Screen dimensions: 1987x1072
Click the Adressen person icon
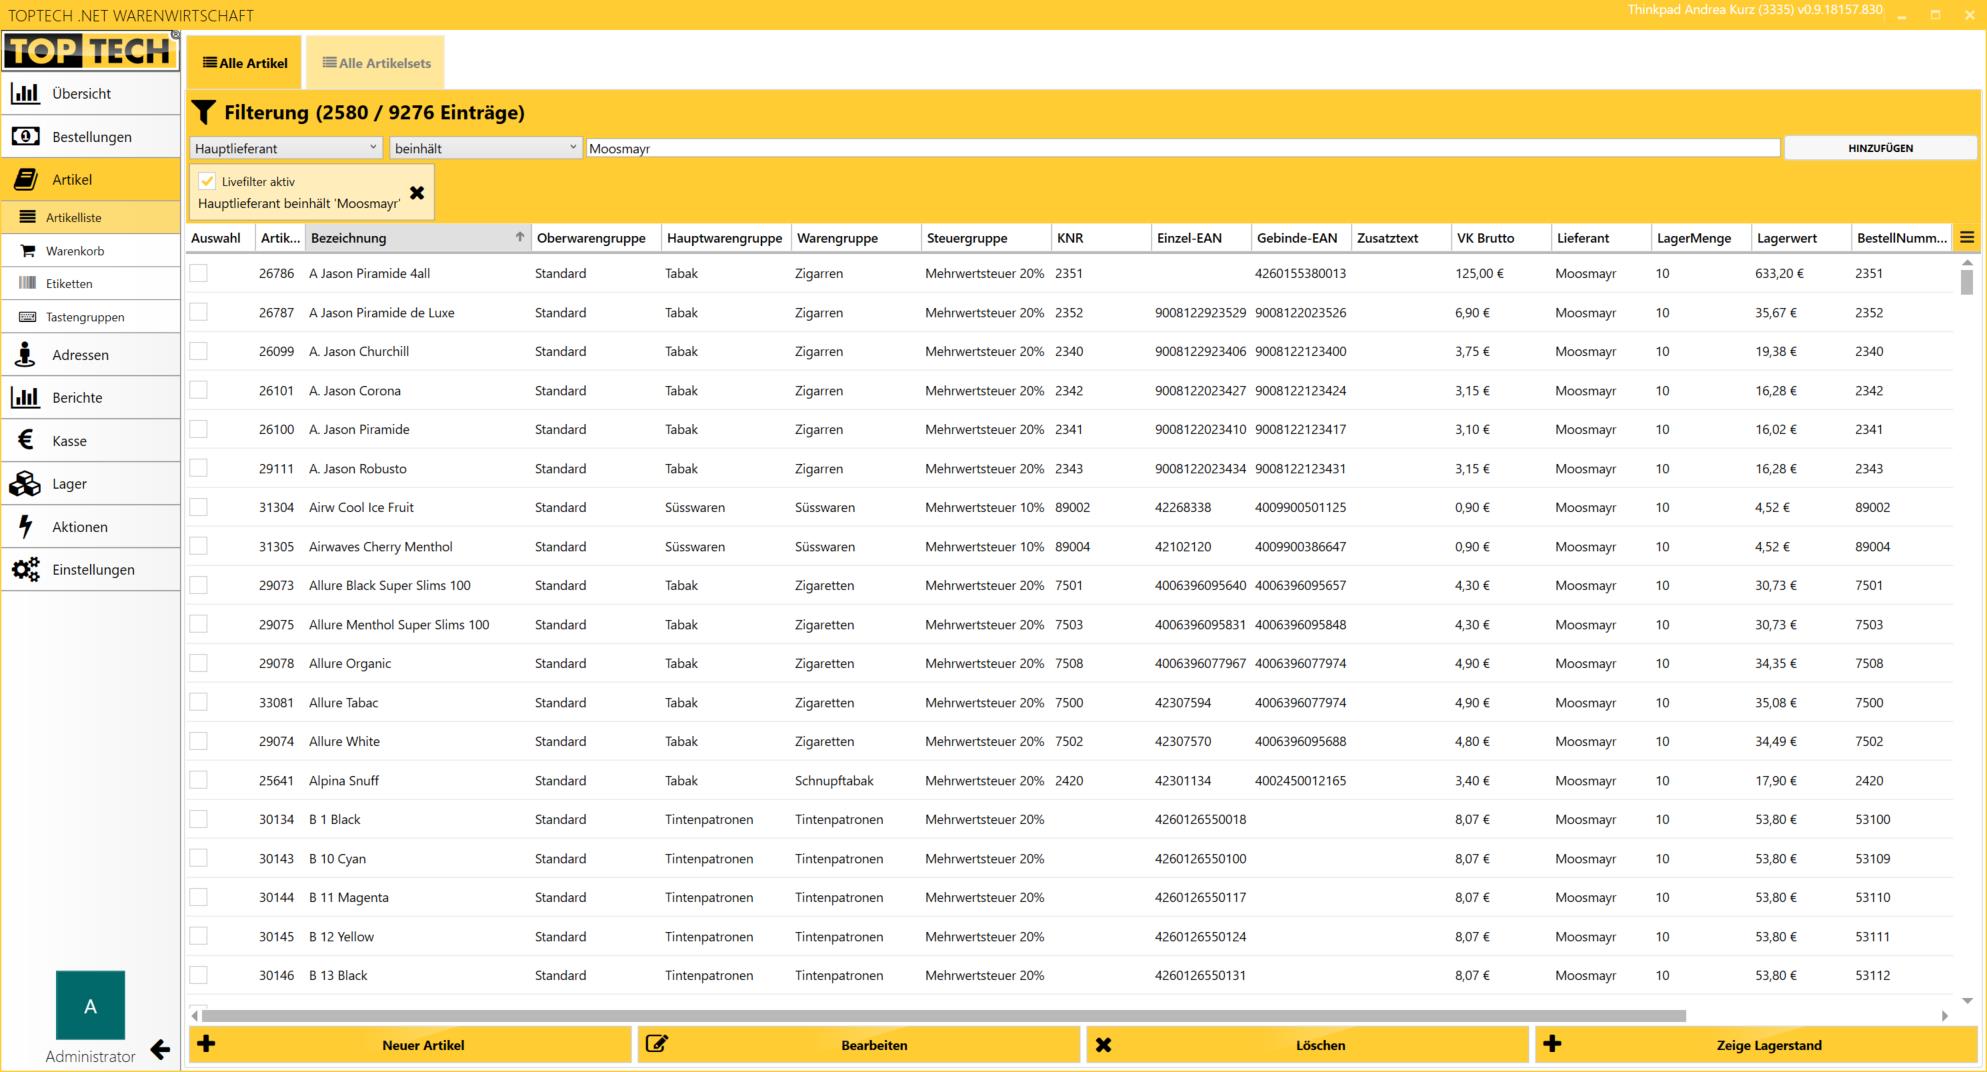coord(25,354)
